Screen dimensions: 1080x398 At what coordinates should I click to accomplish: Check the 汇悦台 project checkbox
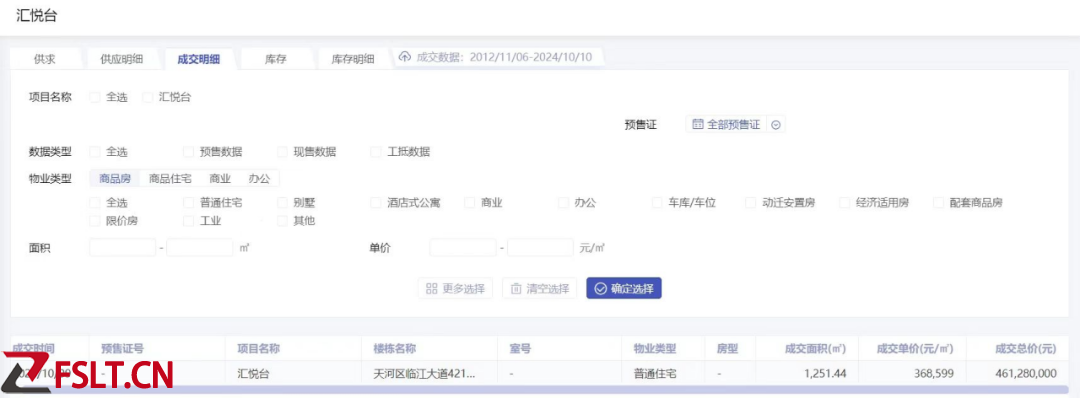pos(147,97)
